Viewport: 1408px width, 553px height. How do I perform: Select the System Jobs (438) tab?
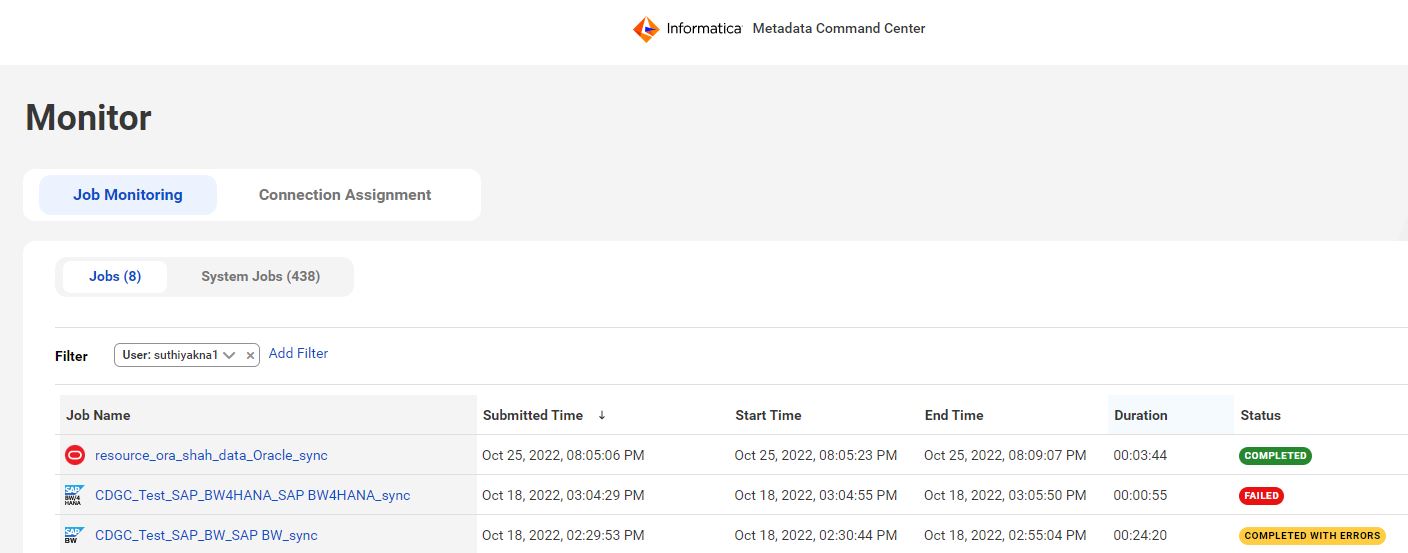pos(261,277)
